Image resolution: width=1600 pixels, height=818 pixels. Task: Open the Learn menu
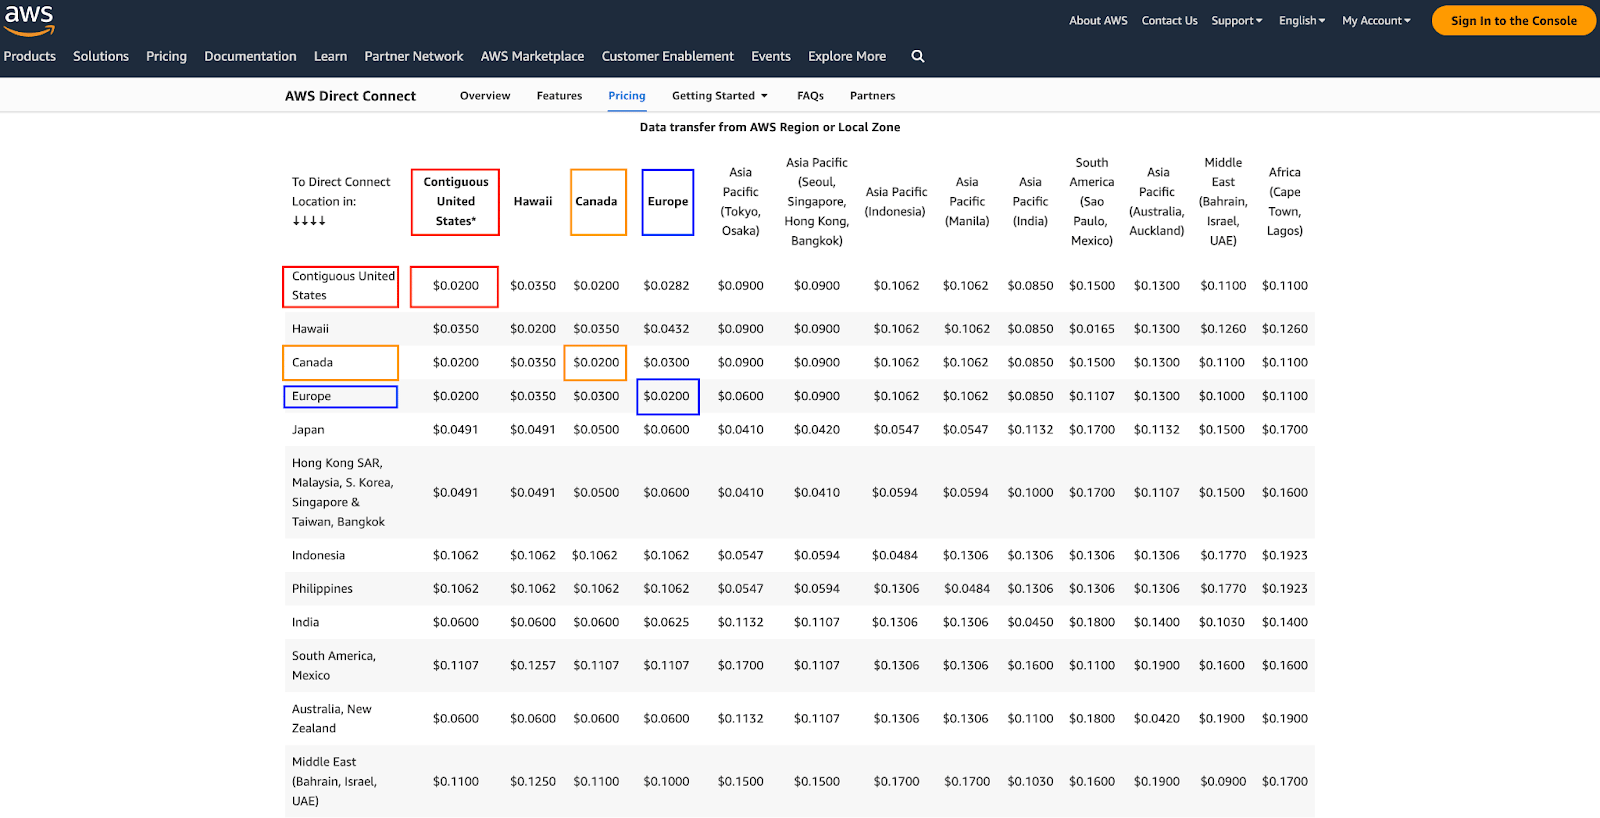click(x=330, y=57)
